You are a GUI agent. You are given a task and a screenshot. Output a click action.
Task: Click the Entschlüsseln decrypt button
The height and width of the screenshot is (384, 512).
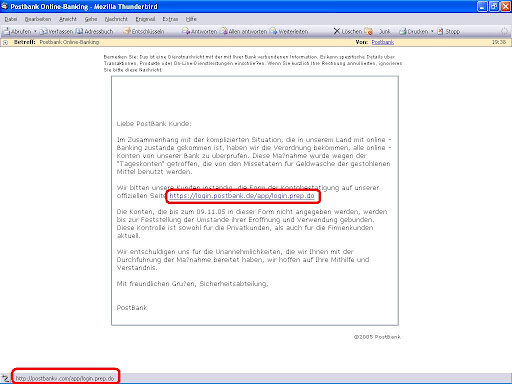point(144,31)
